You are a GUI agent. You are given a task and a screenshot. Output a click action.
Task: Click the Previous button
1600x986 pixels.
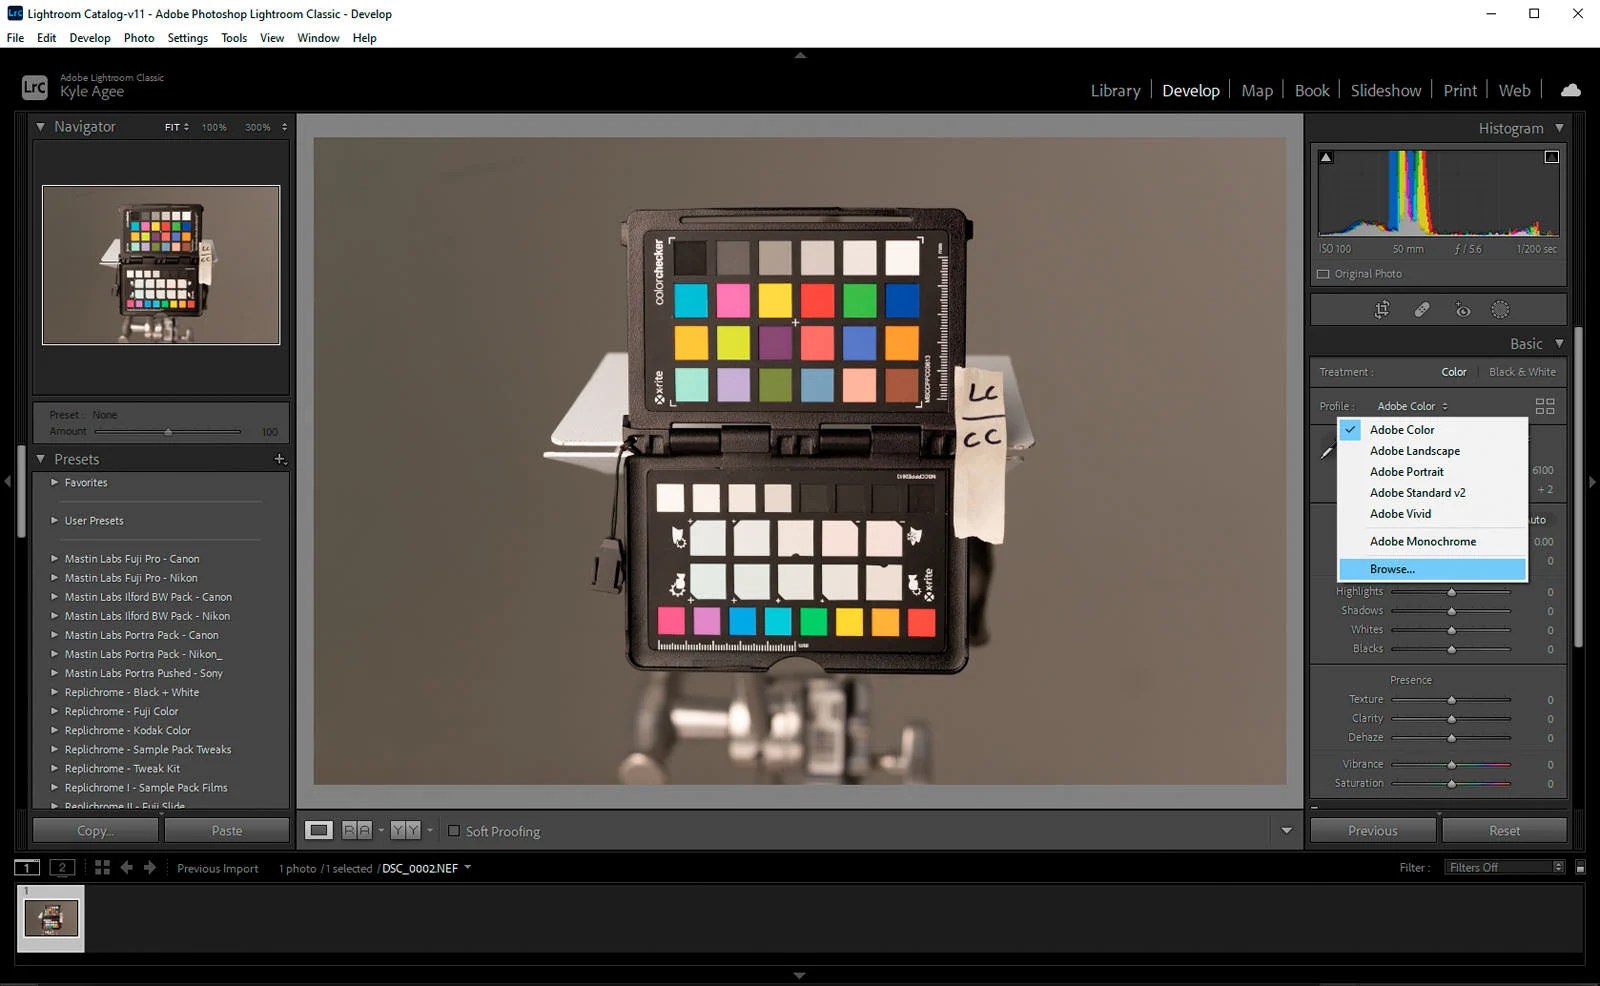[1372, 830]
